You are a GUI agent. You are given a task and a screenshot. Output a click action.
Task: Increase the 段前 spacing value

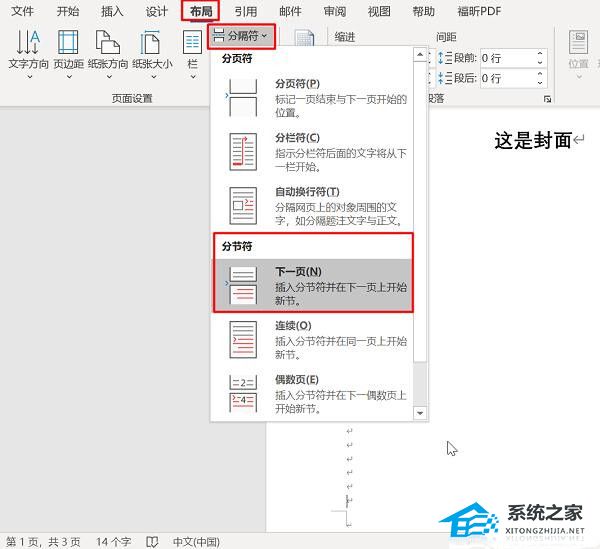[x=540, y=52]
